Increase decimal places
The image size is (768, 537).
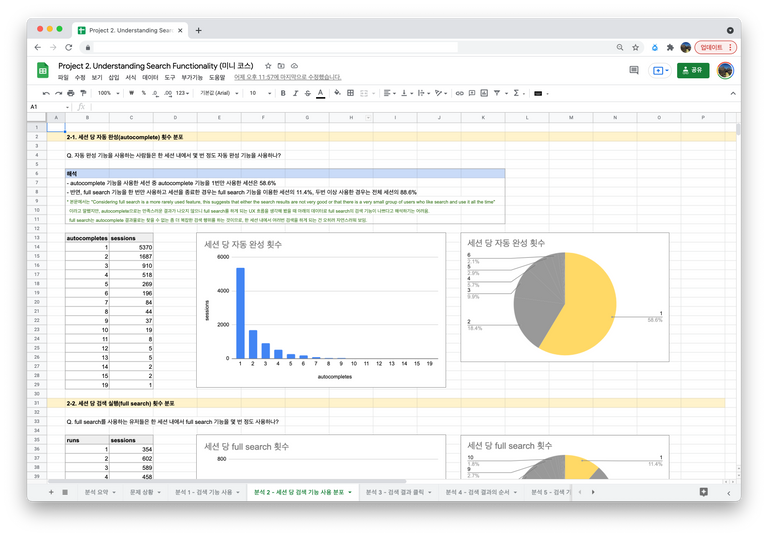pos(168,93)
